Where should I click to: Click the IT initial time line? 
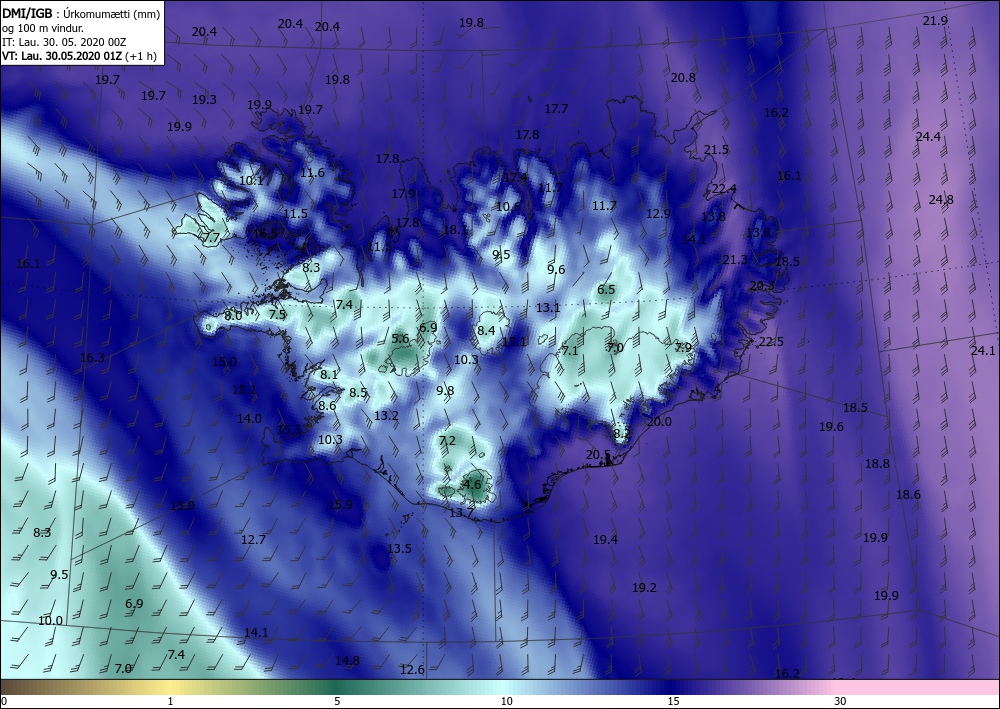point(64,41)
